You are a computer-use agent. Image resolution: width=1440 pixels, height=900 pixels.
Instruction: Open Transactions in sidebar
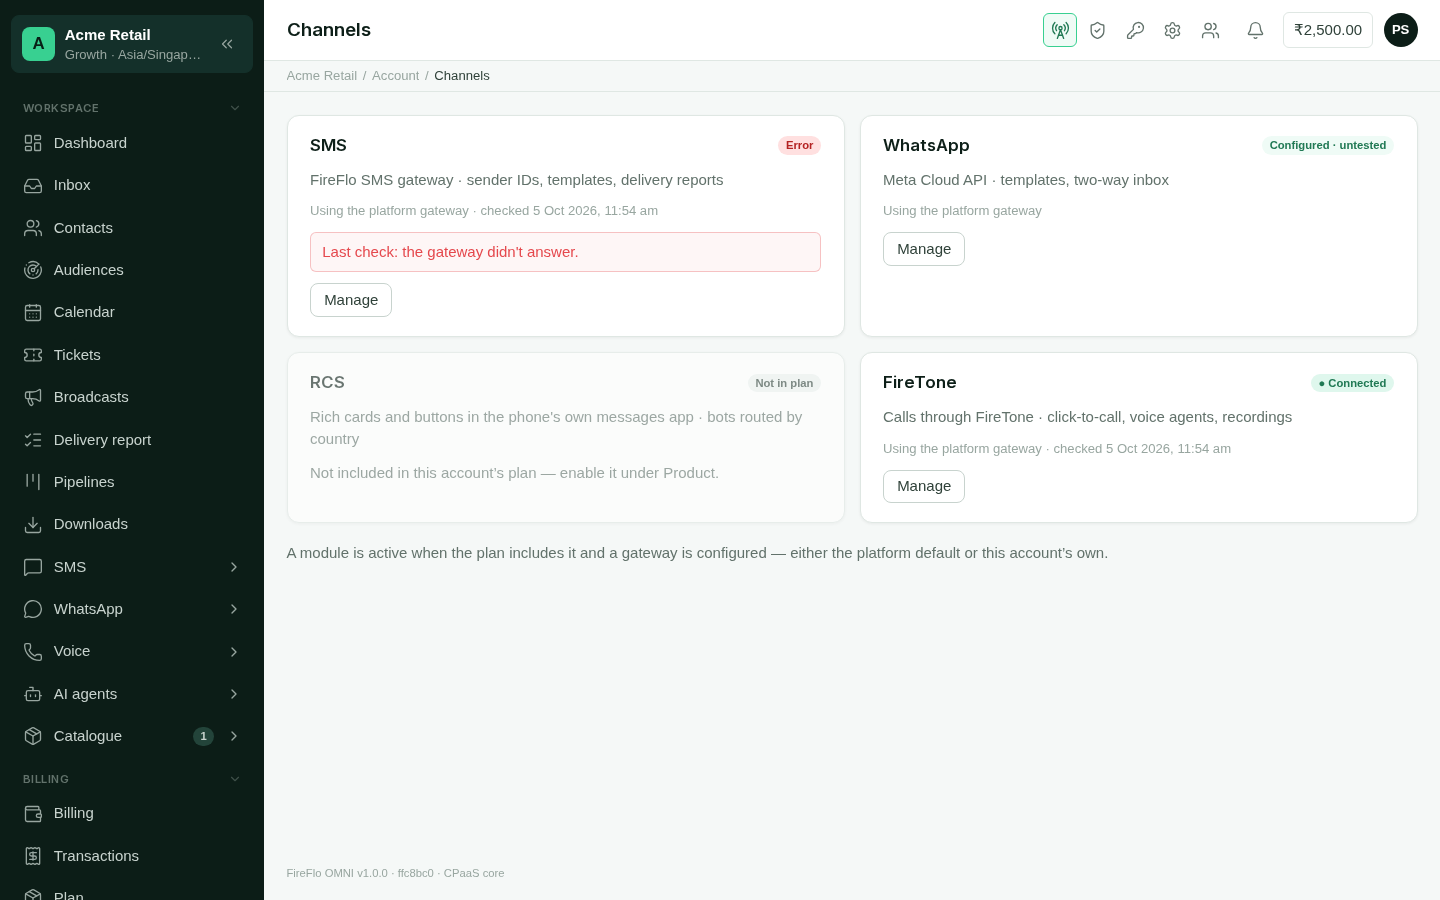point(132,856)
